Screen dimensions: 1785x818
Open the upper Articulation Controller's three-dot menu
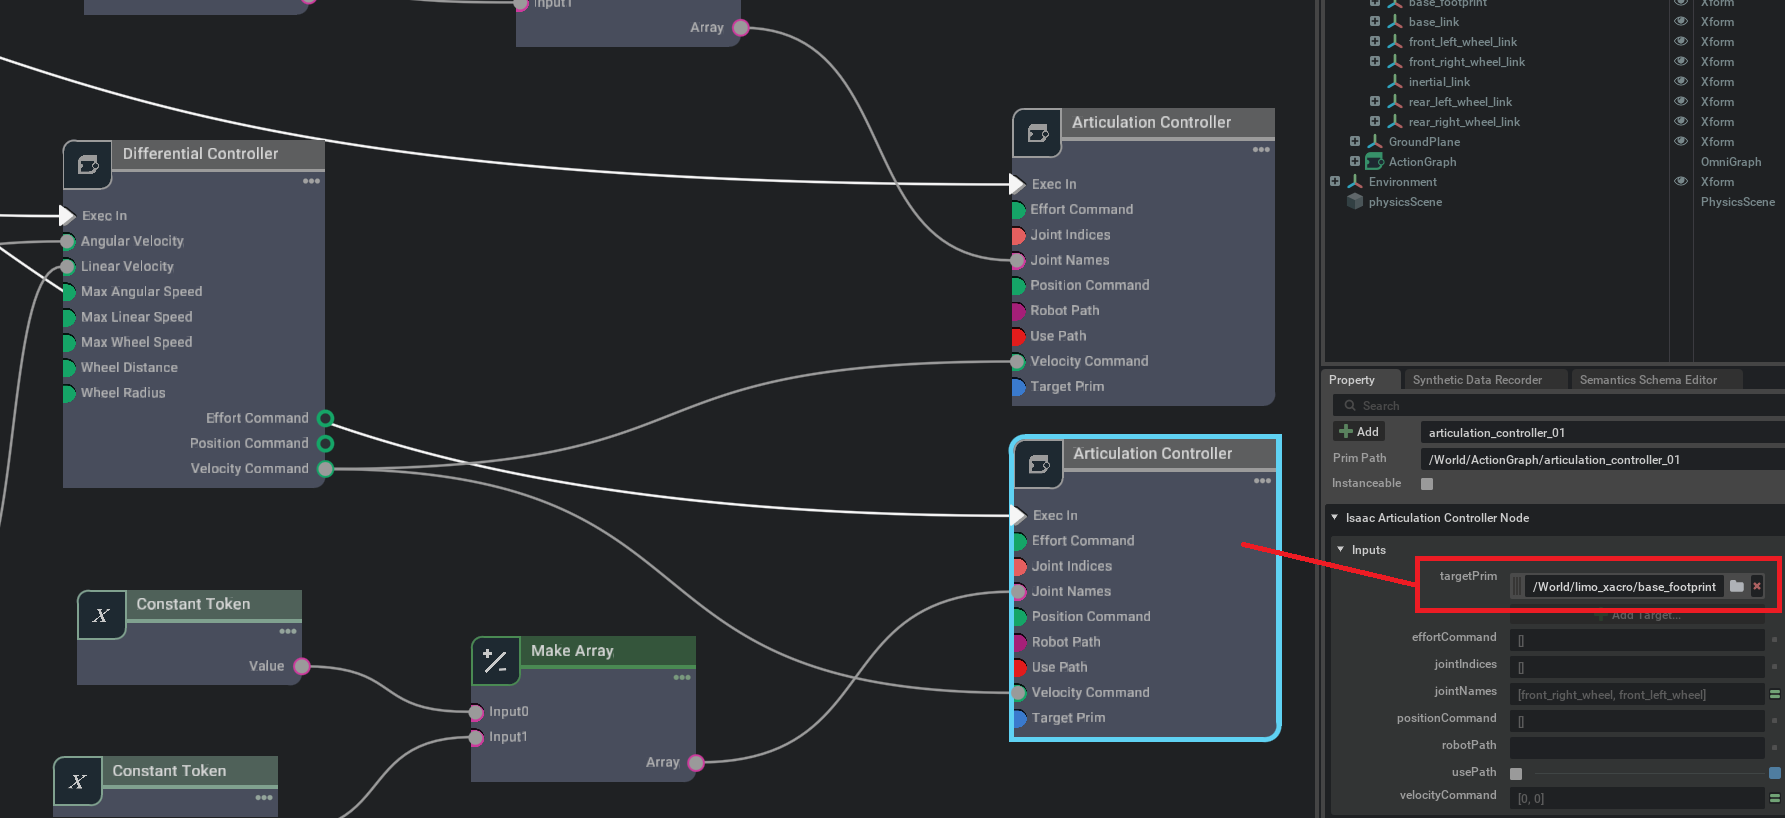[1262, 149]
